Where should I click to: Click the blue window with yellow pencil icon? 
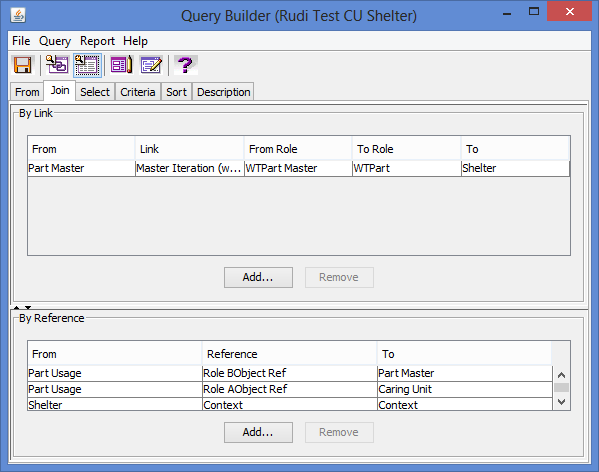coord(151,65)
